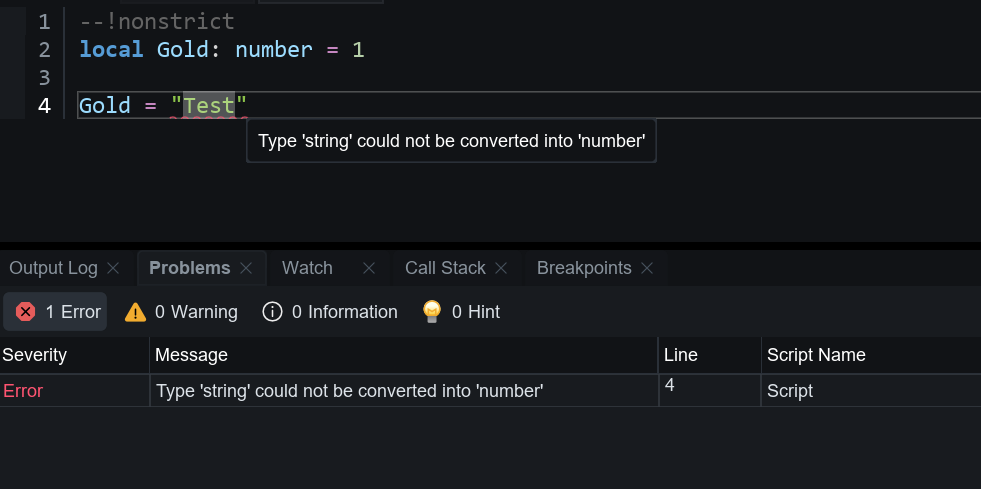Screen dimensions: 981x489
Task: Sort by the Line column header
Action: 681,355
